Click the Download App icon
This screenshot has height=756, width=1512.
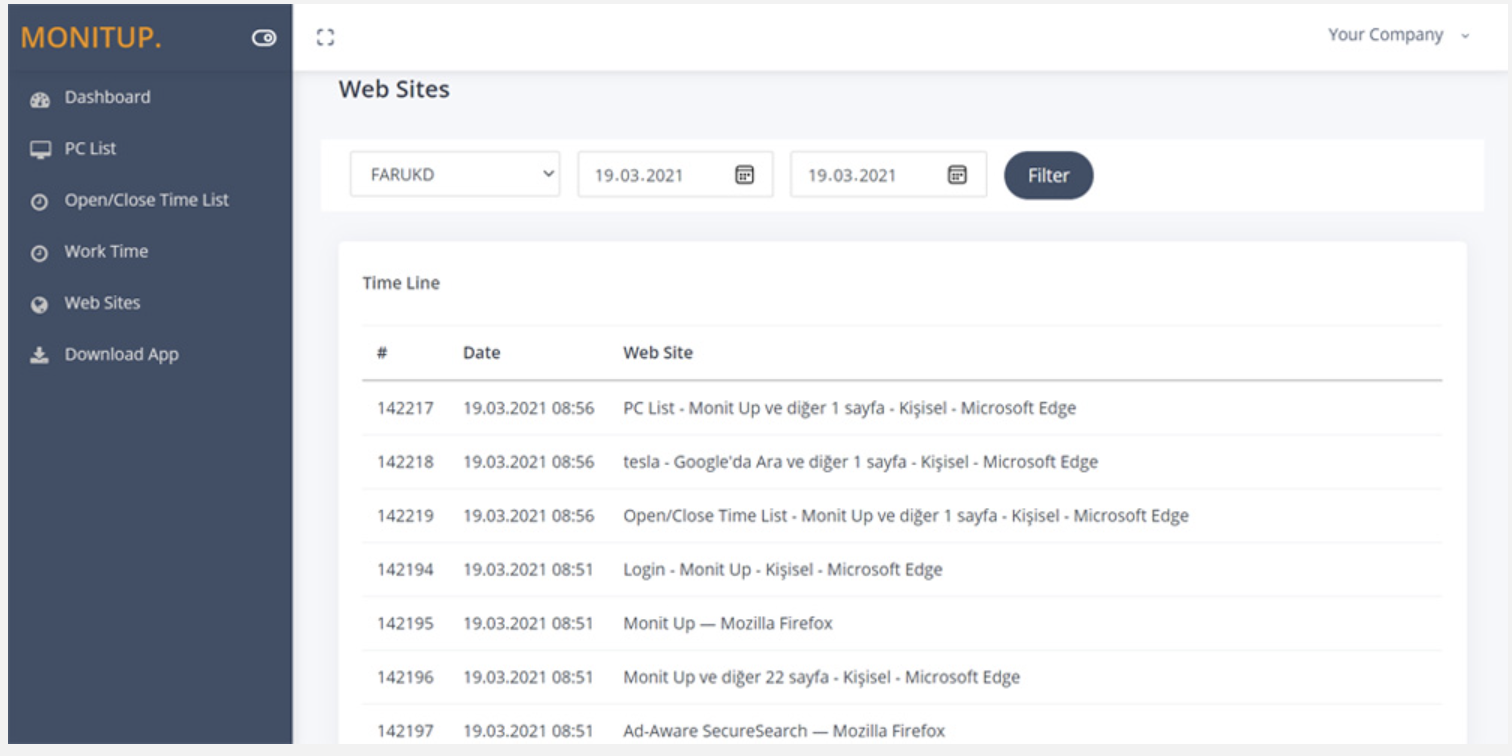40,354
